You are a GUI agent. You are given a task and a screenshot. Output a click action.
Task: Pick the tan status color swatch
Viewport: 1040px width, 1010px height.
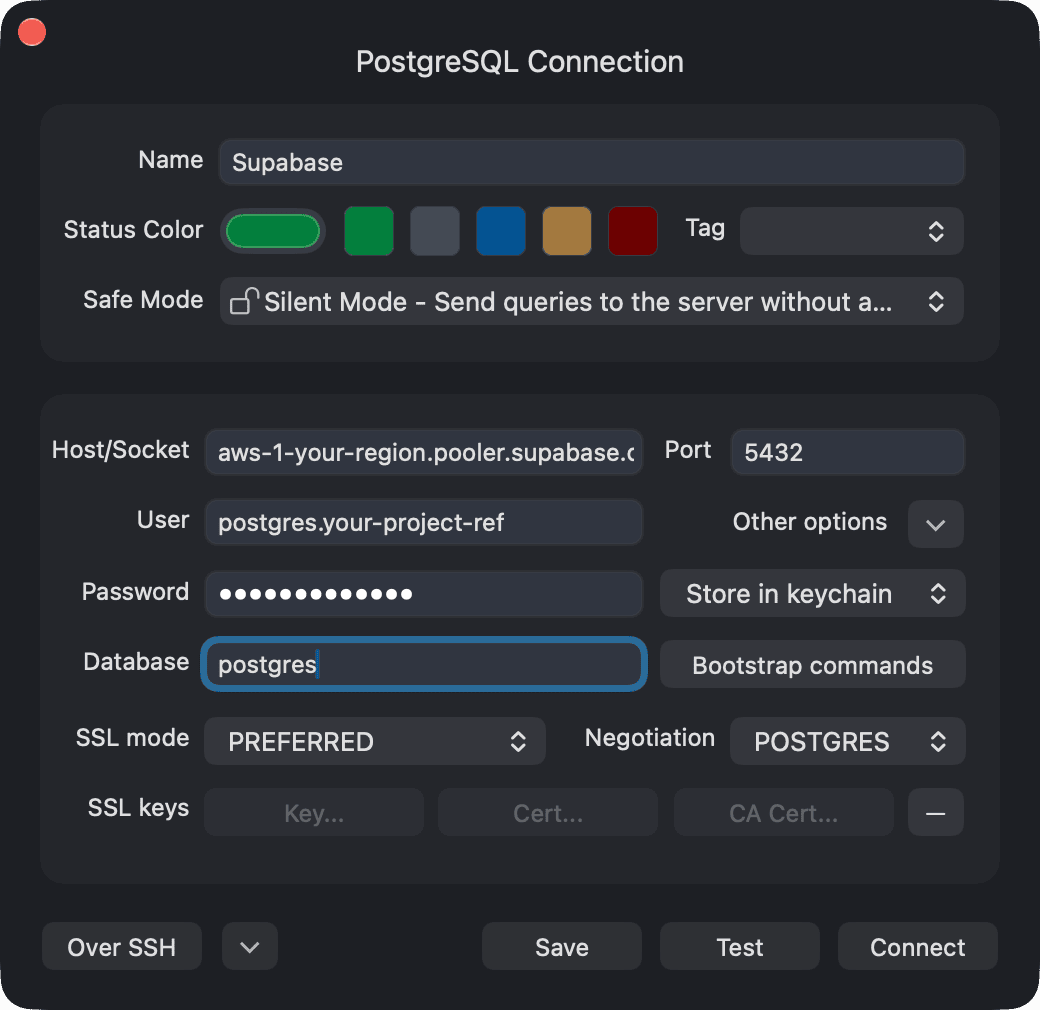click(x=566, y=231)
